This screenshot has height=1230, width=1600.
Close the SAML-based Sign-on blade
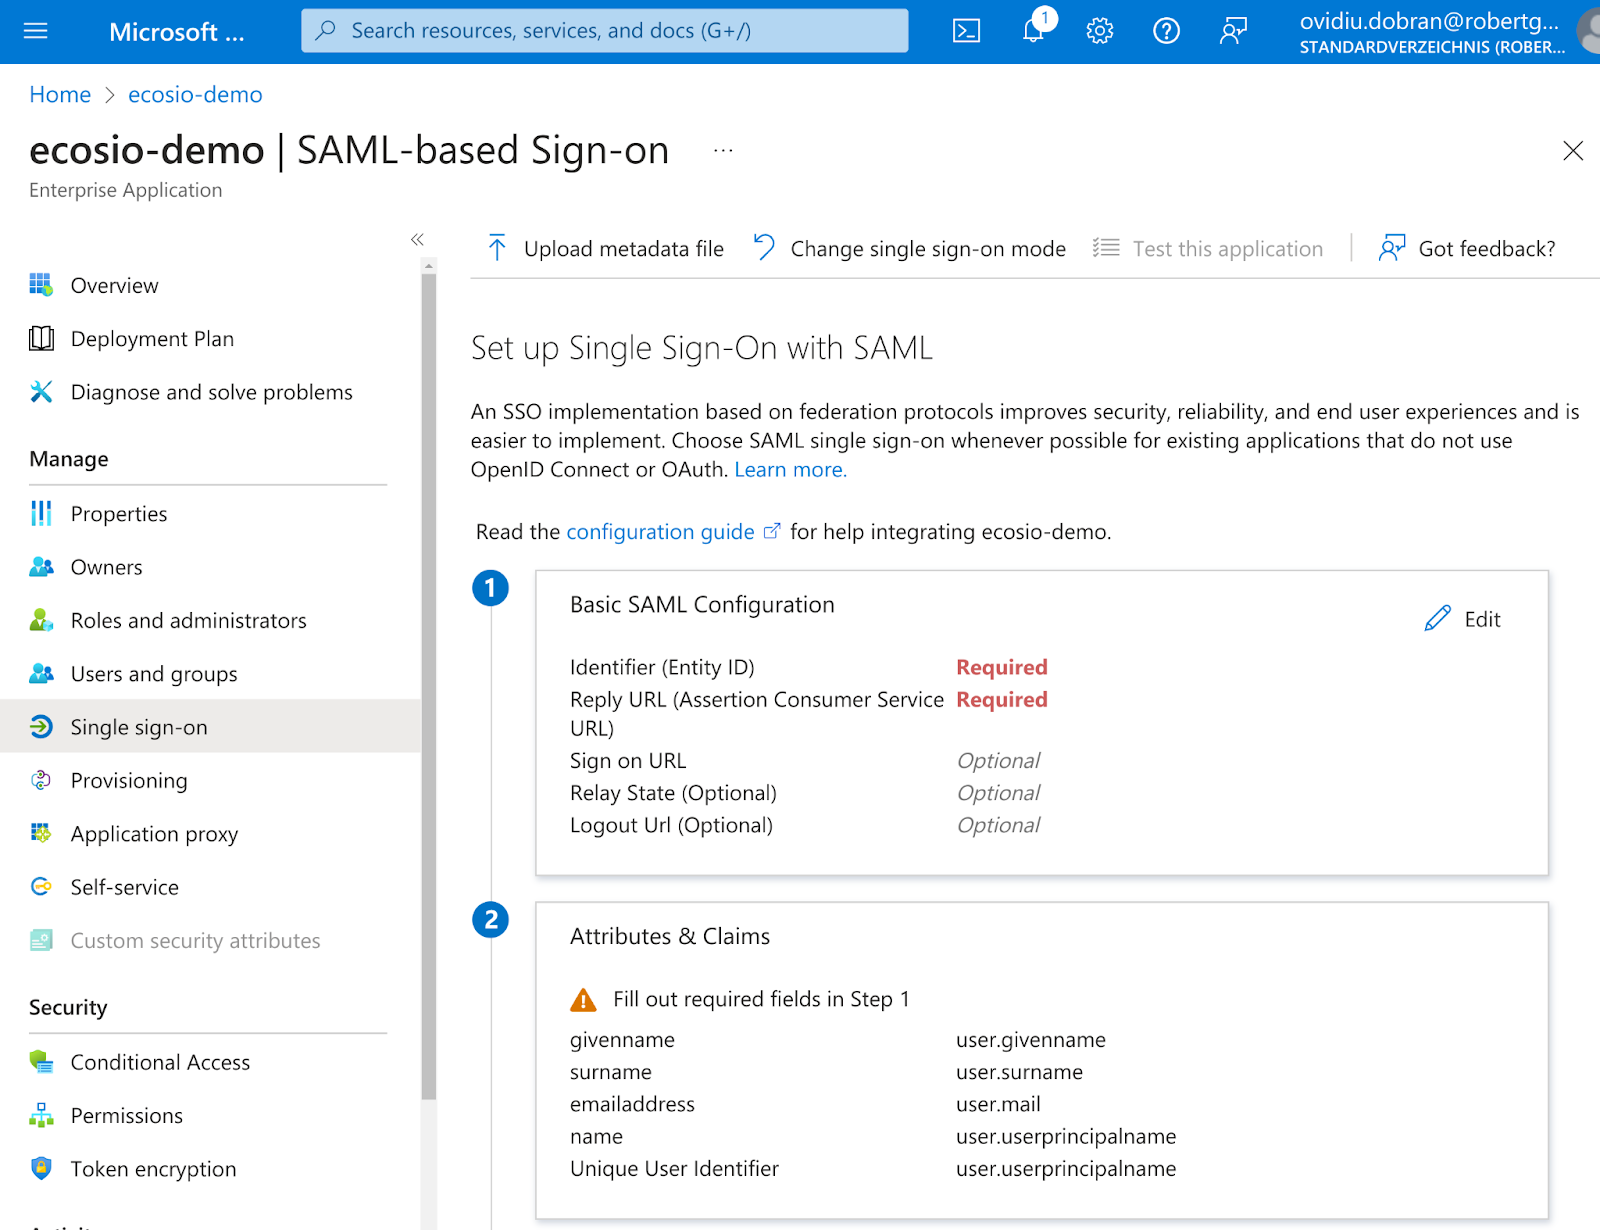tap(1573, 151)
